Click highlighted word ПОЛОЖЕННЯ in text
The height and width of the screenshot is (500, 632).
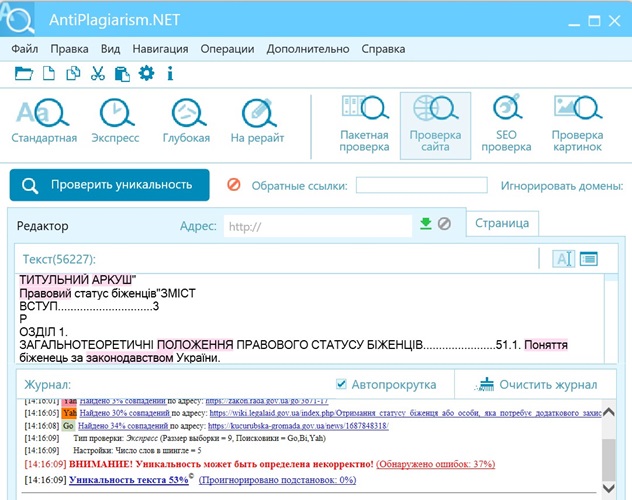[x=195, y=345]
